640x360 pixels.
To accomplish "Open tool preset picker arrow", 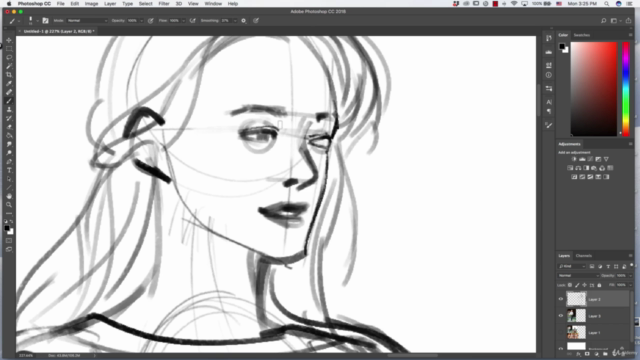I will (x=18, y=20).
